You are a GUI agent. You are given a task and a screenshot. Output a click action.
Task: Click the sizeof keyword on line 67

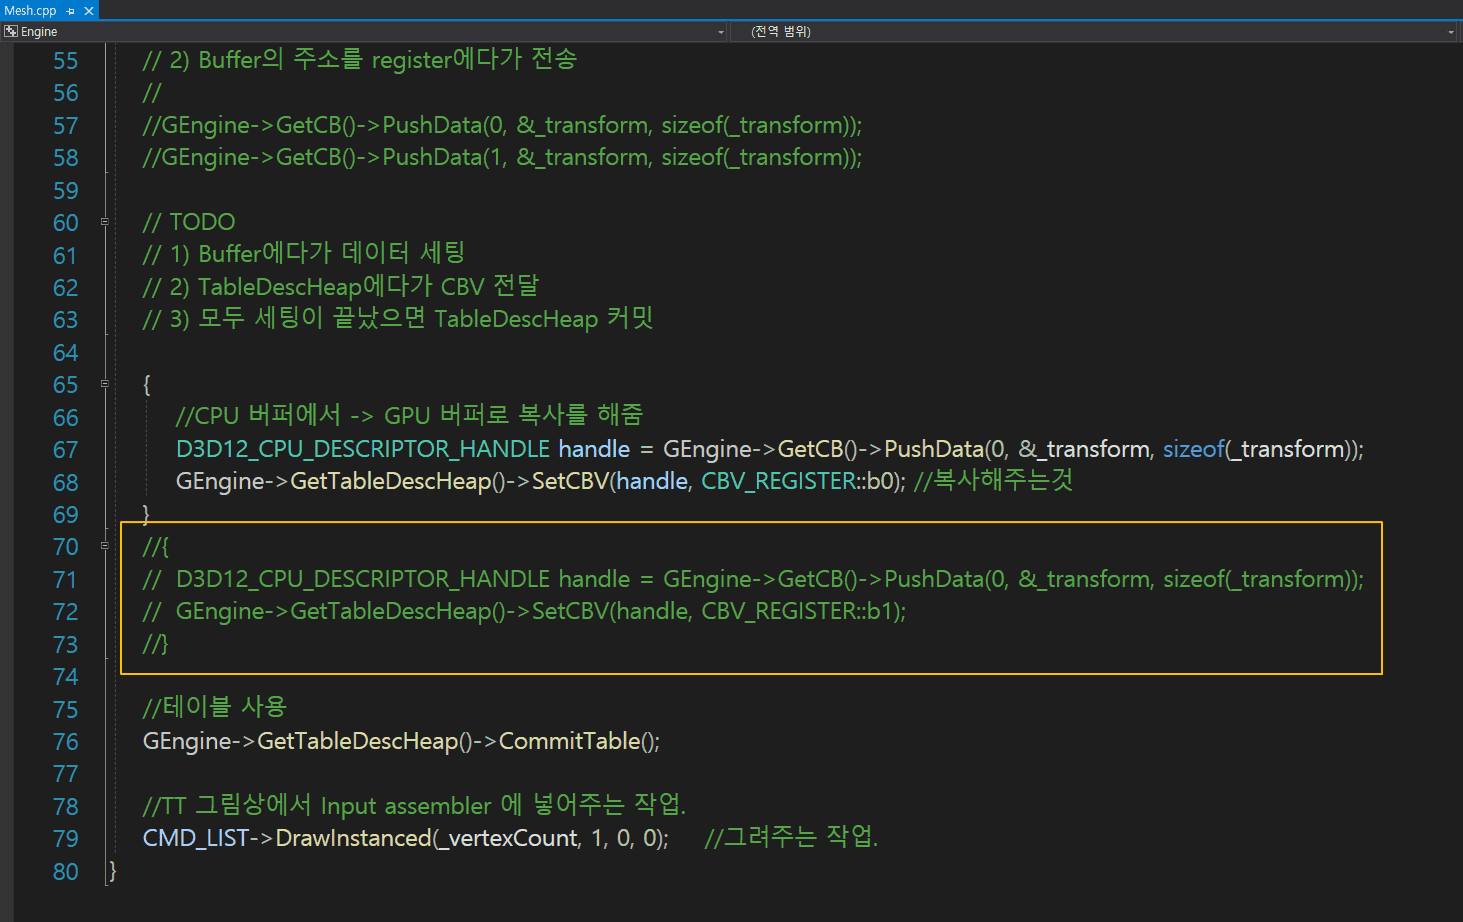(1194, 449)
